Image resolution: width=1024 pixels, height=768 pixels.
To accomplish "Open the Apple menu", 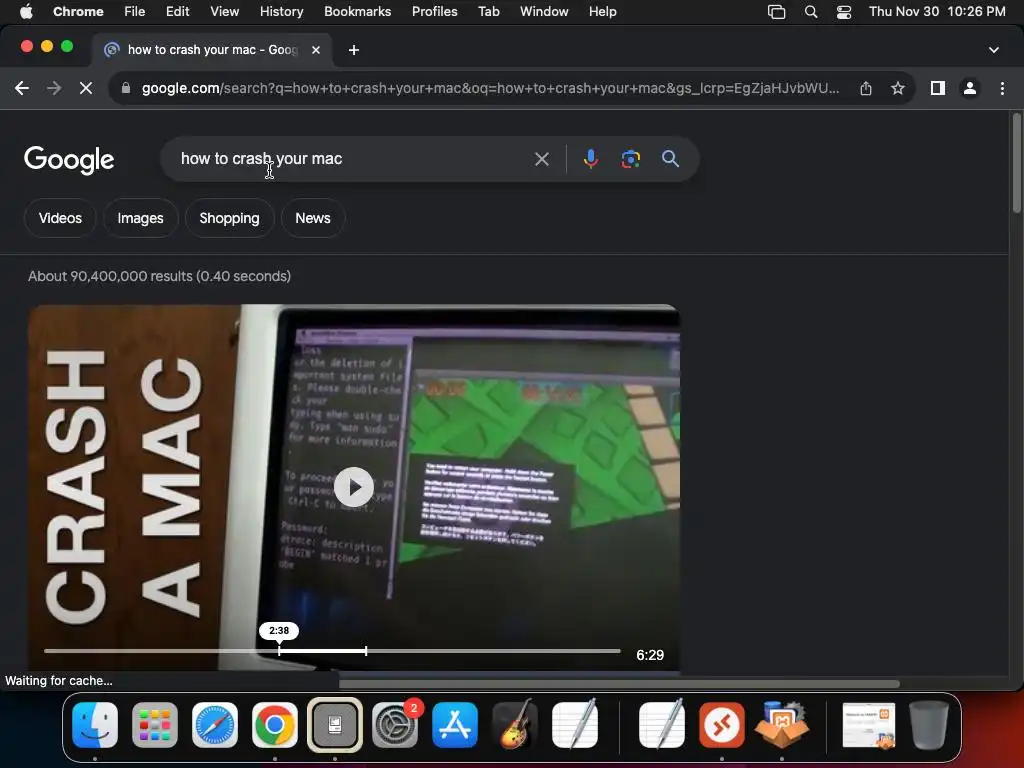I will (x=26, y=12).
